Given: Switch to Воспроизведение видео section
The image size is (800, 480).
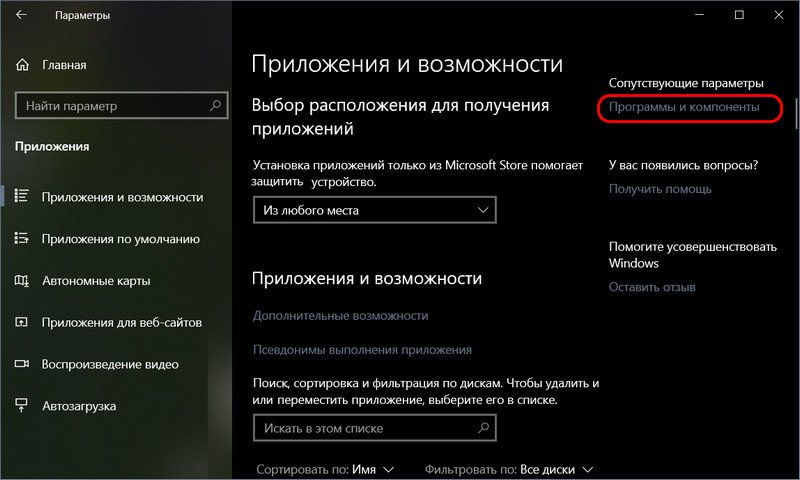Looking at the screenshot, I should pos(110,364).
